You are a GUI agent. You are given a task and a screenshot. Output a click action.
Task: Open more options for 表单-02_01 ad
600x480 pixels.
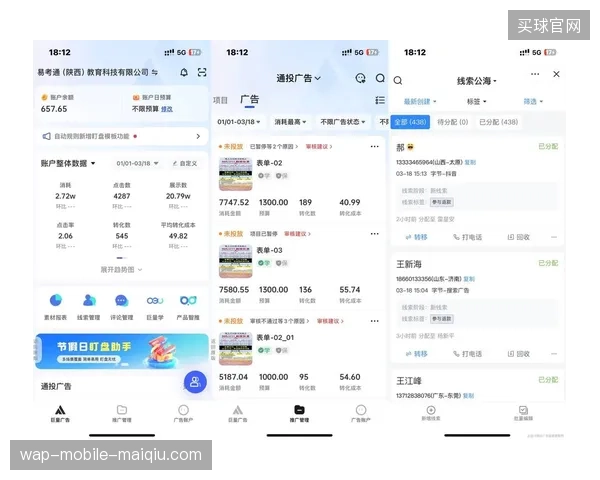coord(375,321)
